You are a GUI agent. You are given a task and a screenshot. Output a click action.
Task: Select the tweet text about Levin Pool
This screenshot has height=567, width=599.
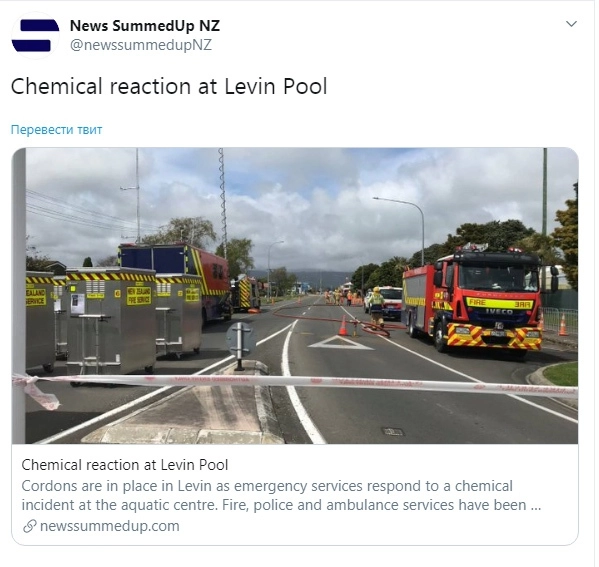170,87
